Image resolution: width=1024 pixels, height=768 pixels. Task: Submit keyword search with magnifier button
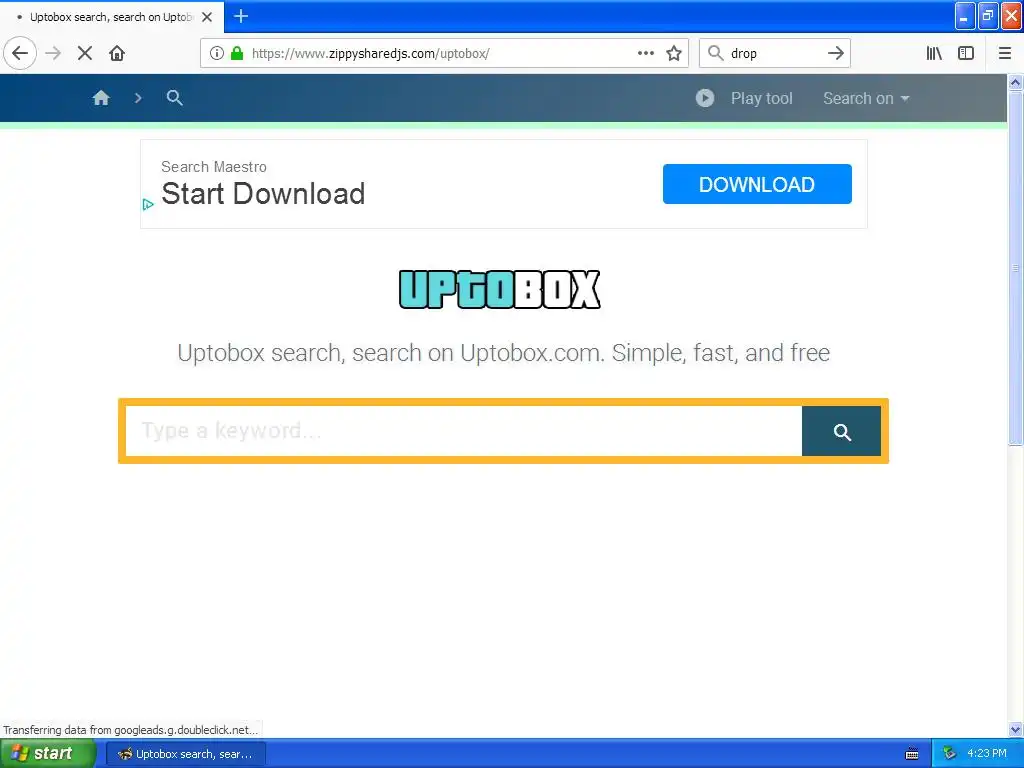coord(841,431)
